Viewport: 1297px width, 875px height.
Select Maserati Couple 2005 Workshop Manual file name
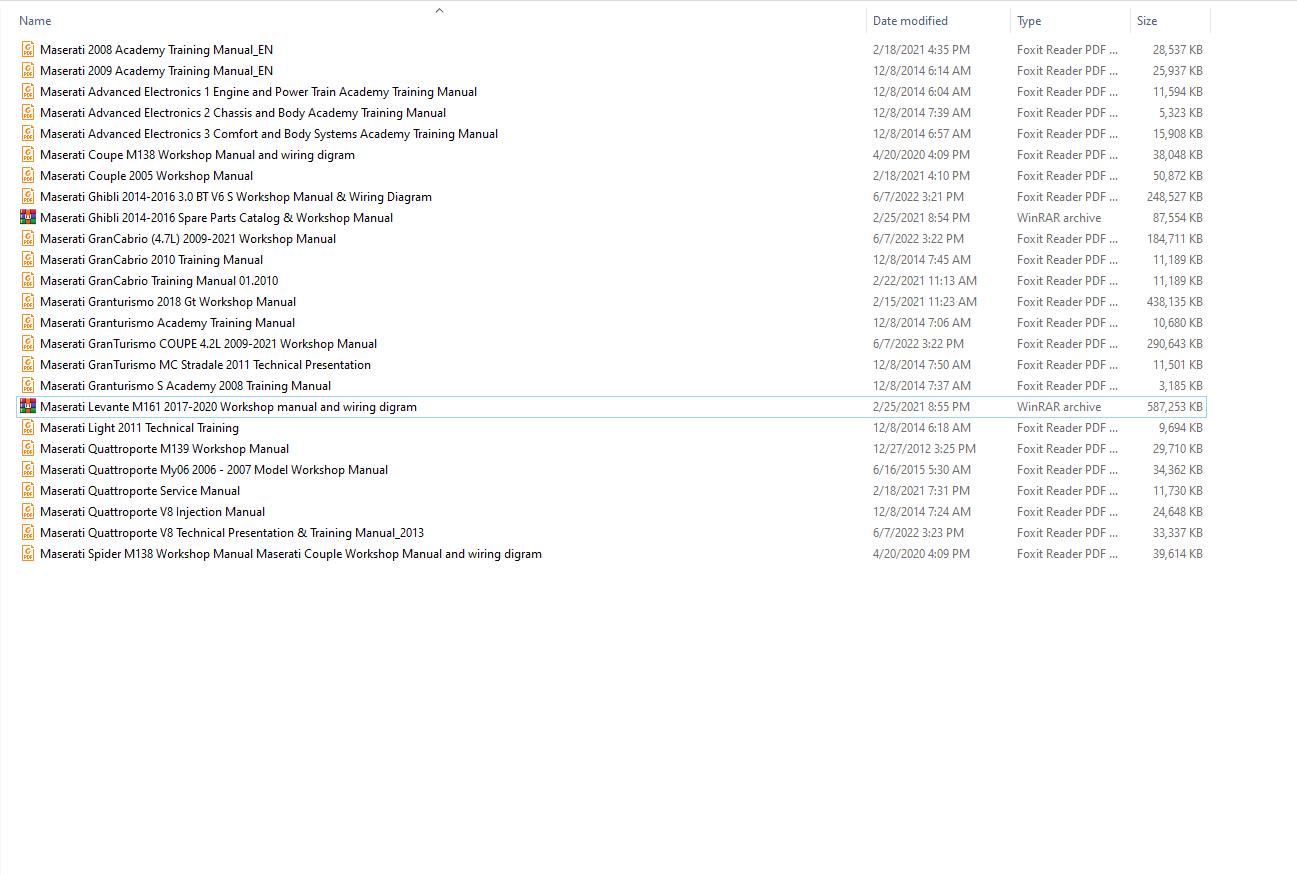tap(146, 175)
